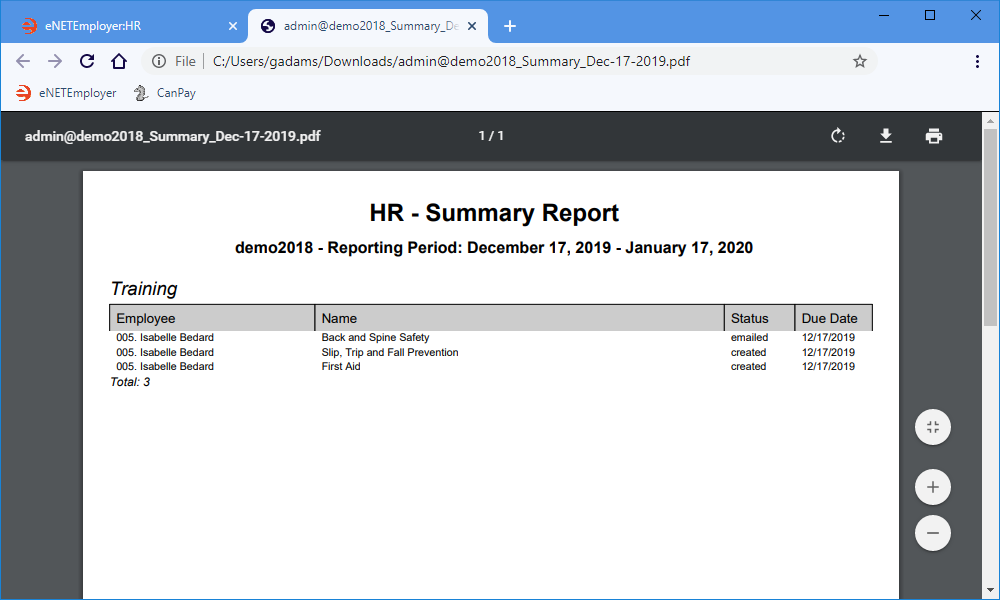The image size is (1000, 600).
Task: Click employee name in Back and Spine row
Action: click(165, 337)
